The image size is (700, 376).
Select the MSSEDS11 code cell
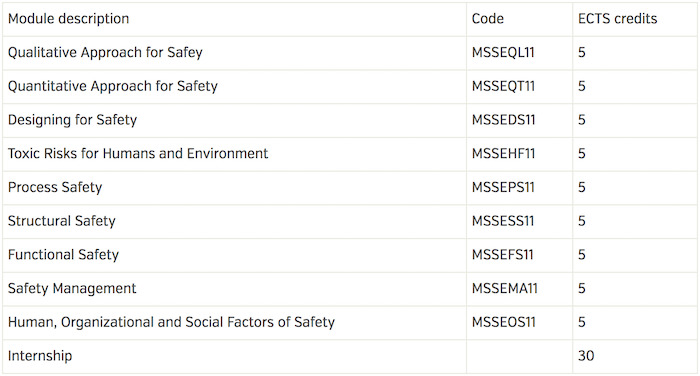coord(519,120)
